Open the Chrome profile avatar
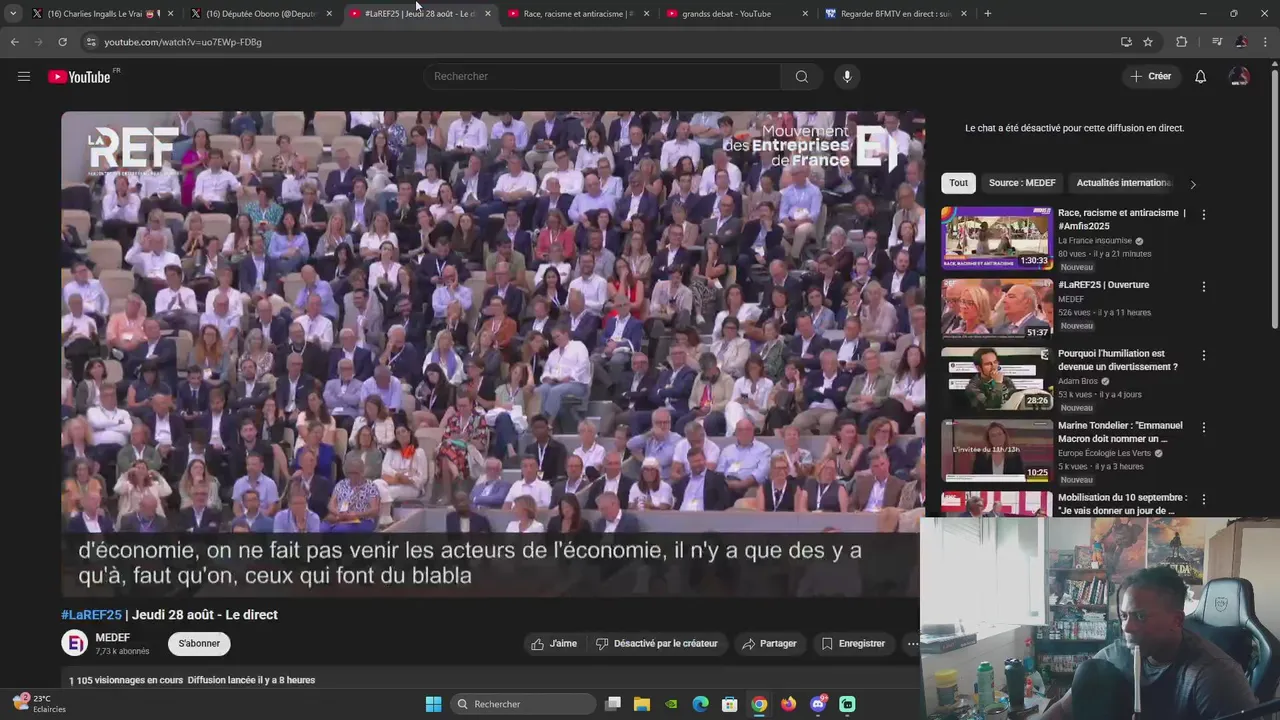1280x720 pixels. pyautogui.click(x=1241, y=42)
